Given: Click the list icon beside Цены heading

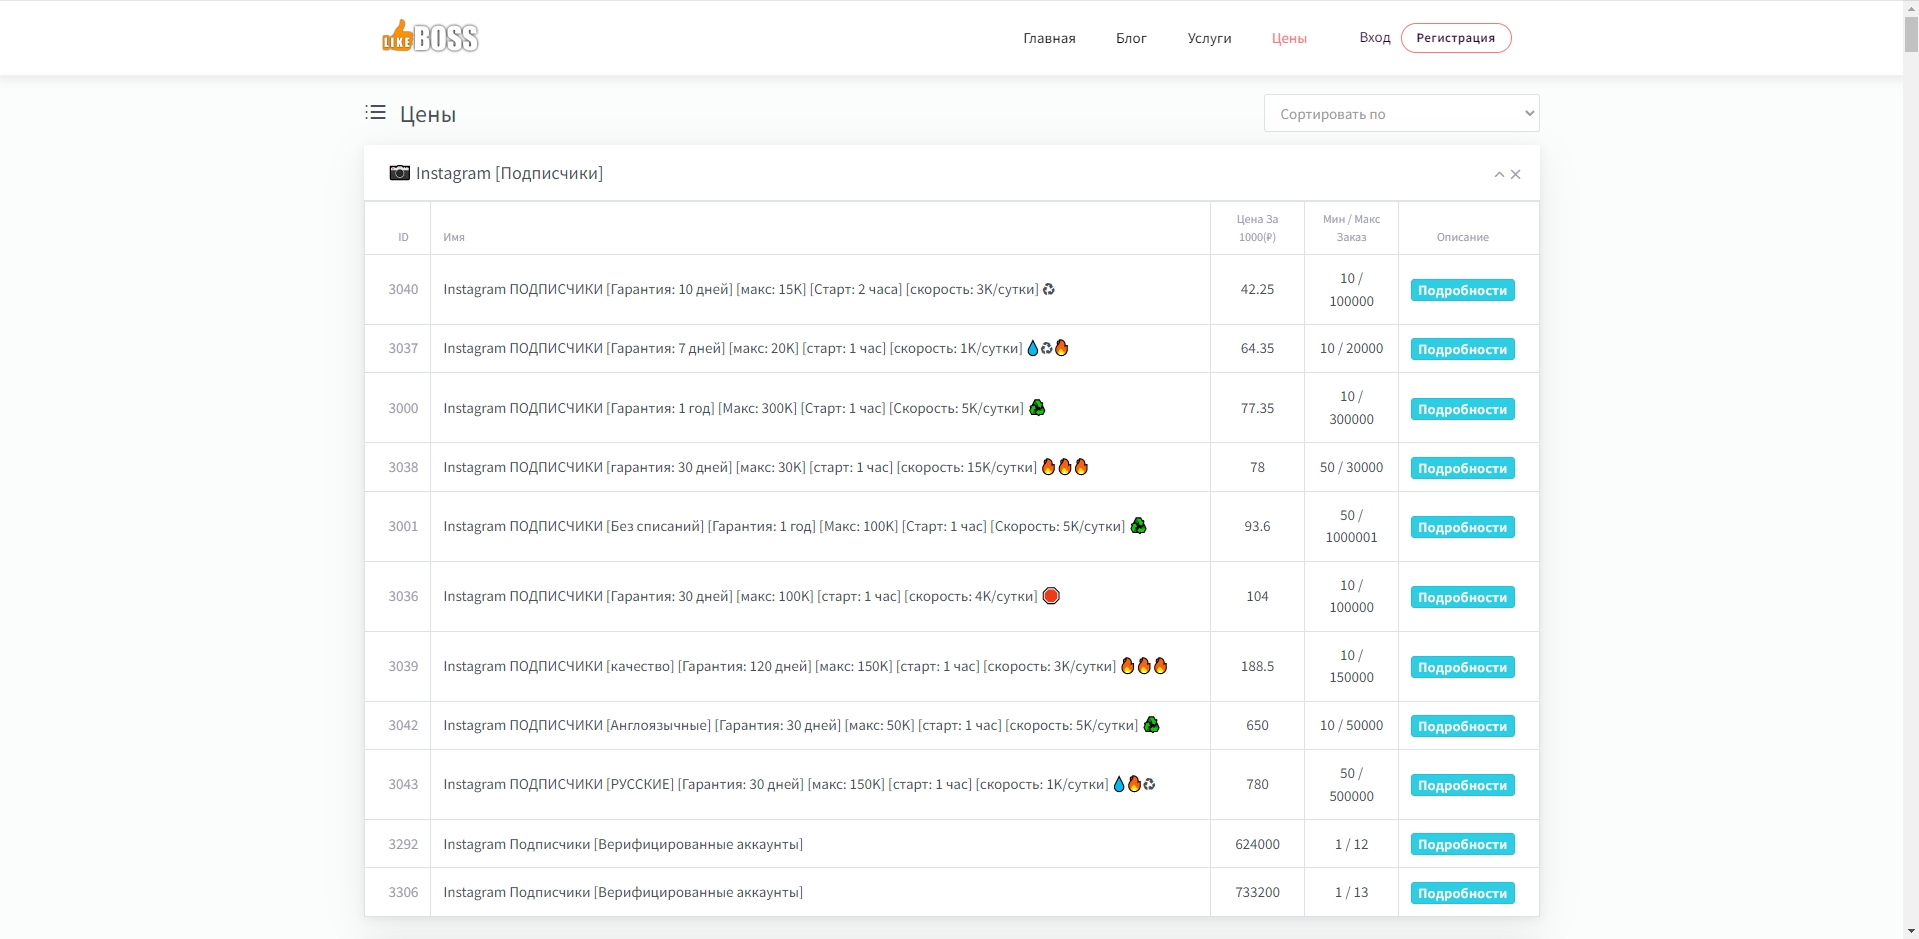Looking at the screenshot, I should coord(376,113).
